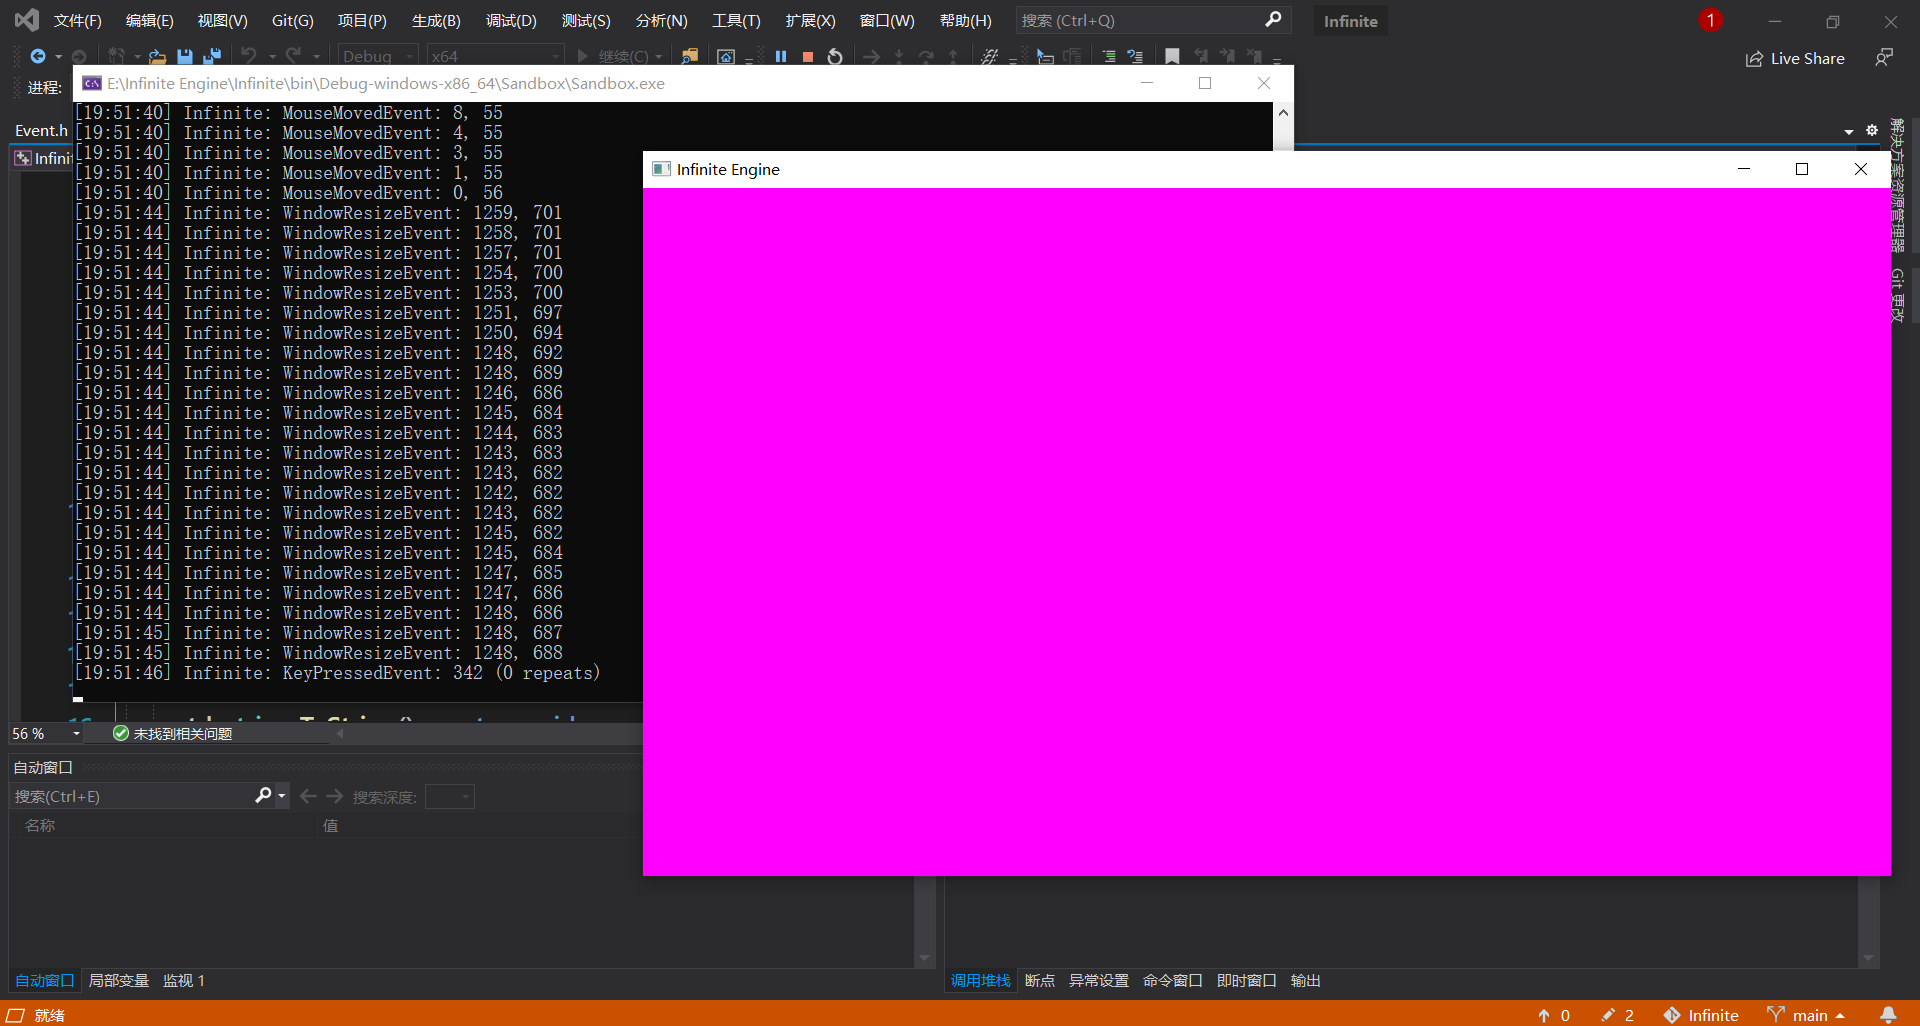Click the 未找到相关问题 status indicator

coord(173,734)
